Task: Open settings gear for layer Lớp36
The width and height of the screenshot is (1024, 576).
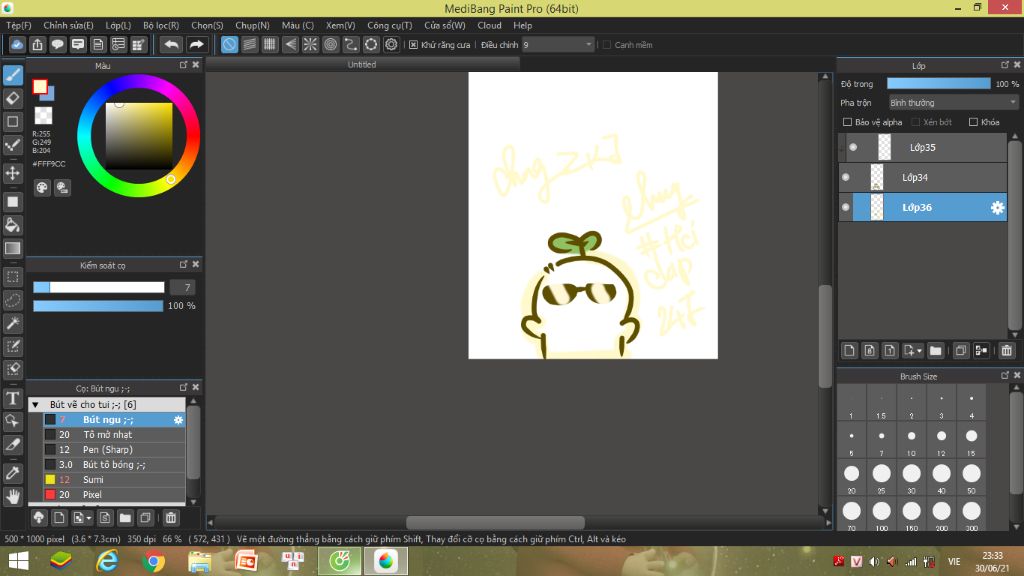Action: point(997,208)
